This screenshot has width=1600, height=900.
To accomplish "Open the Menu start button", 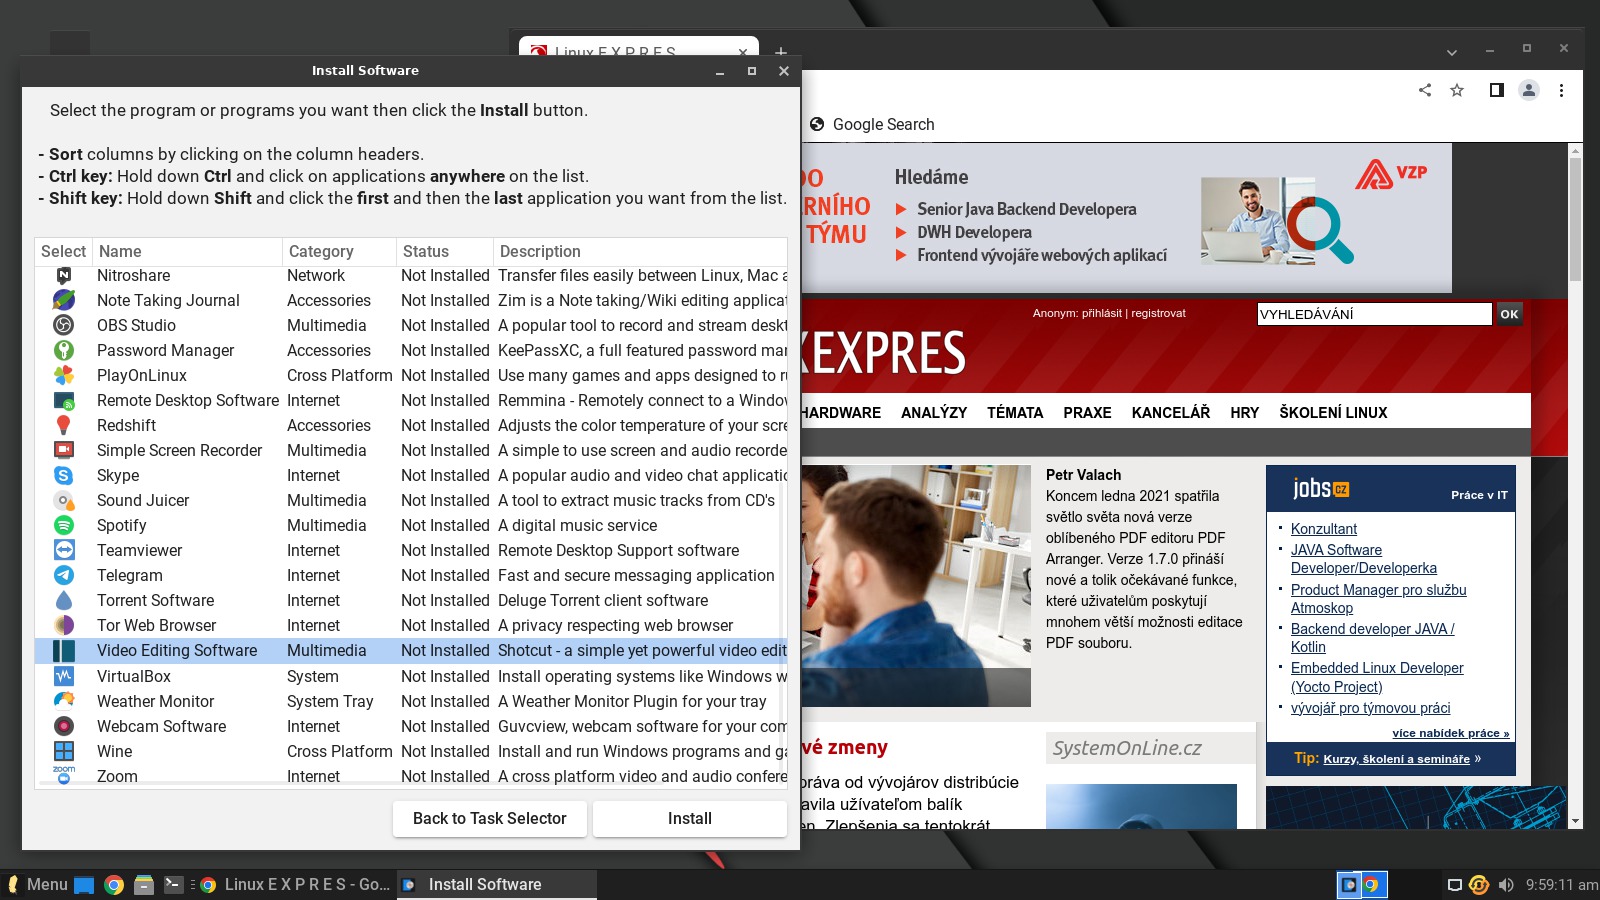I will [x=38, y=884].
